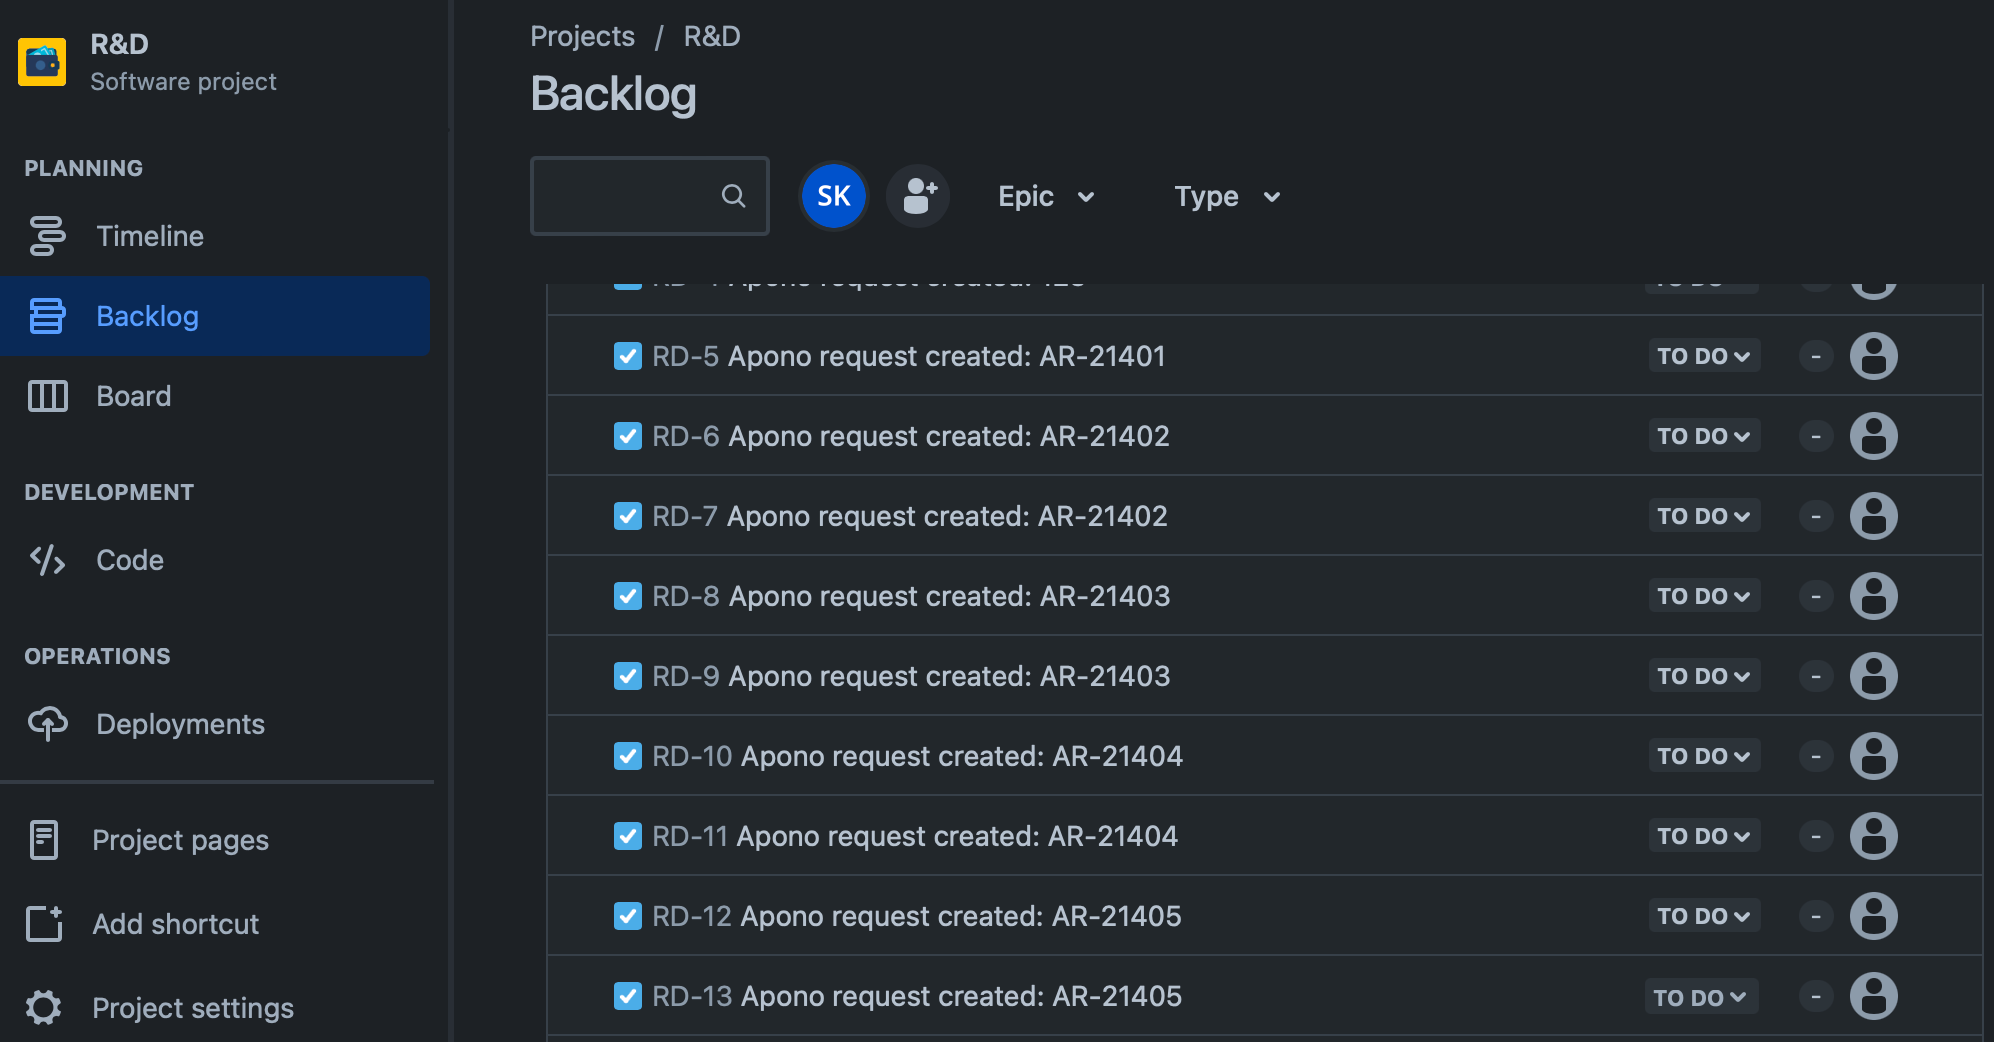The height and width of the screenshot is (1042, 1994).
Task: Click the task type checkbox icon for RD-9
Action: coord(627,676)
